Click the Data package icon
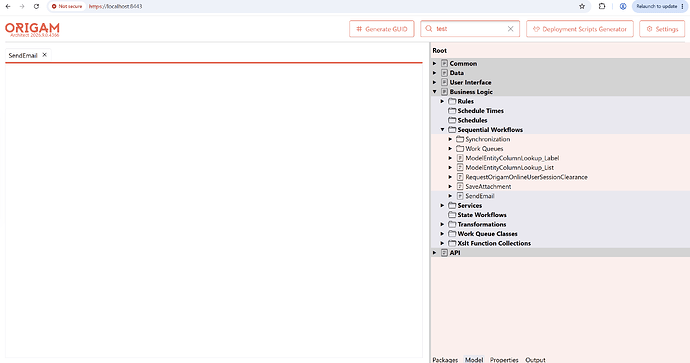 [x=444, y=73]
